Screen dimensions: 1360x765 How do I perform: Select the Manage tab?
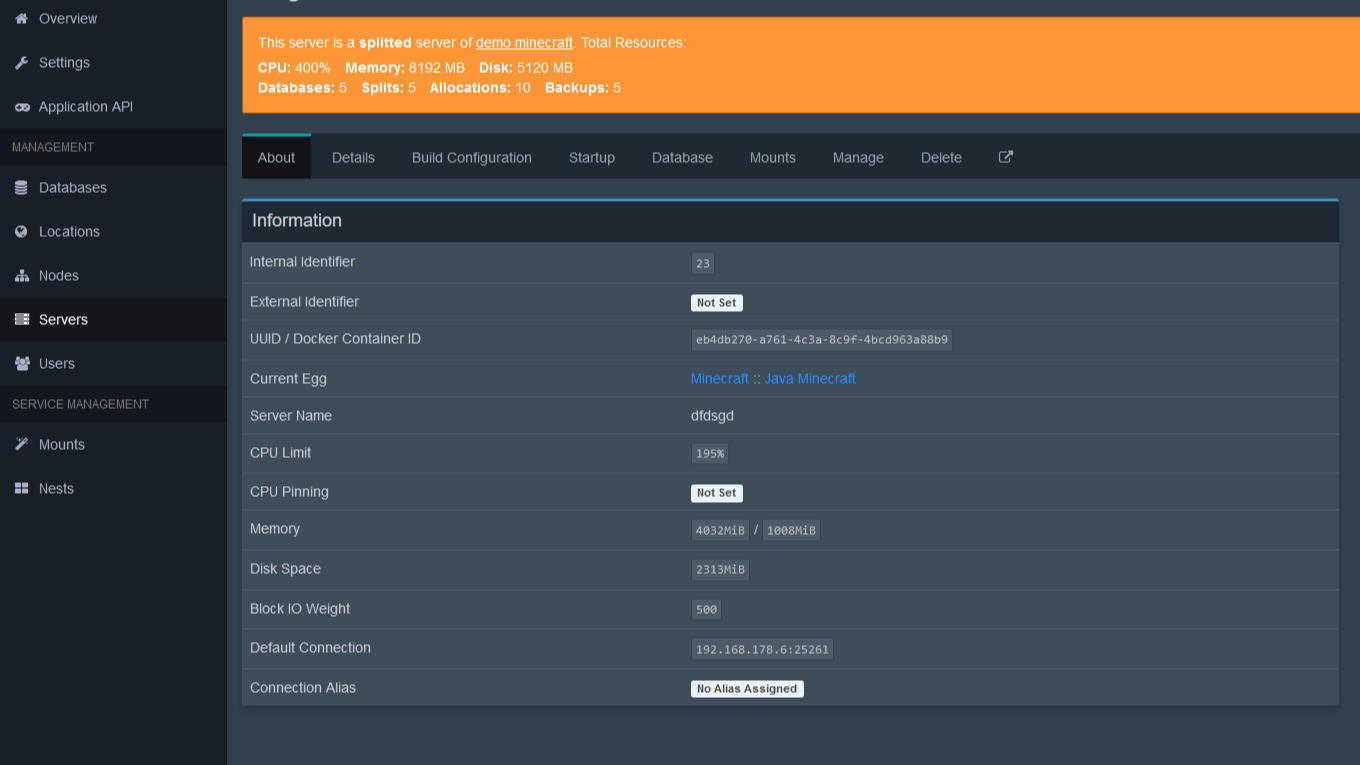(858, 158)
